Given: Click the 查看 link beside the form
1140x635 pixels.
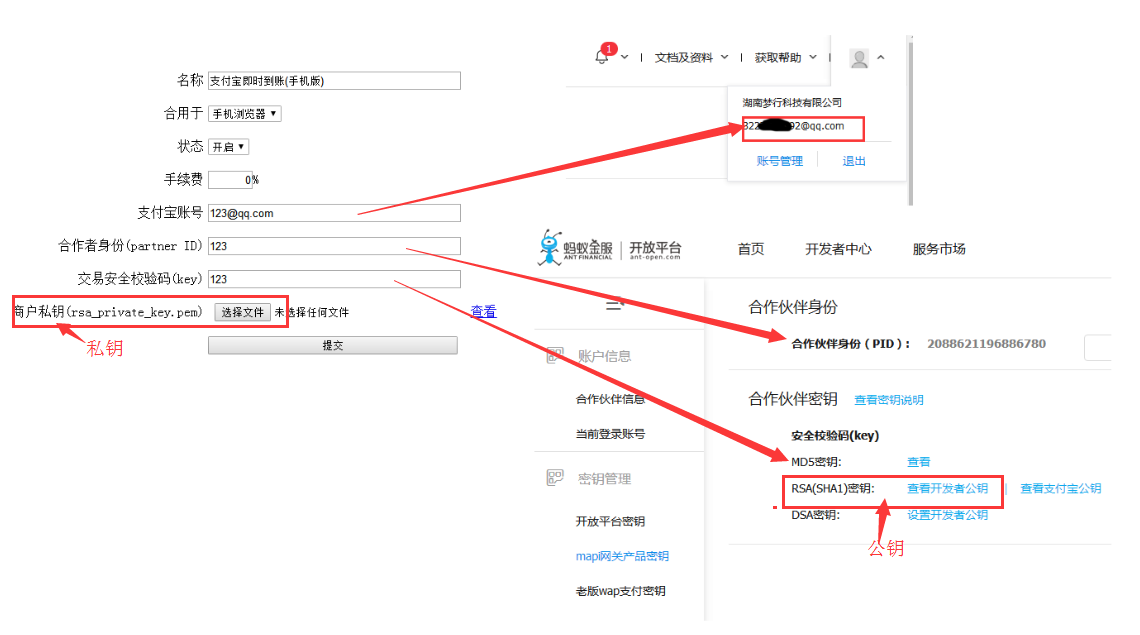Looking at the screenshot, I should (x=483, y=311).
